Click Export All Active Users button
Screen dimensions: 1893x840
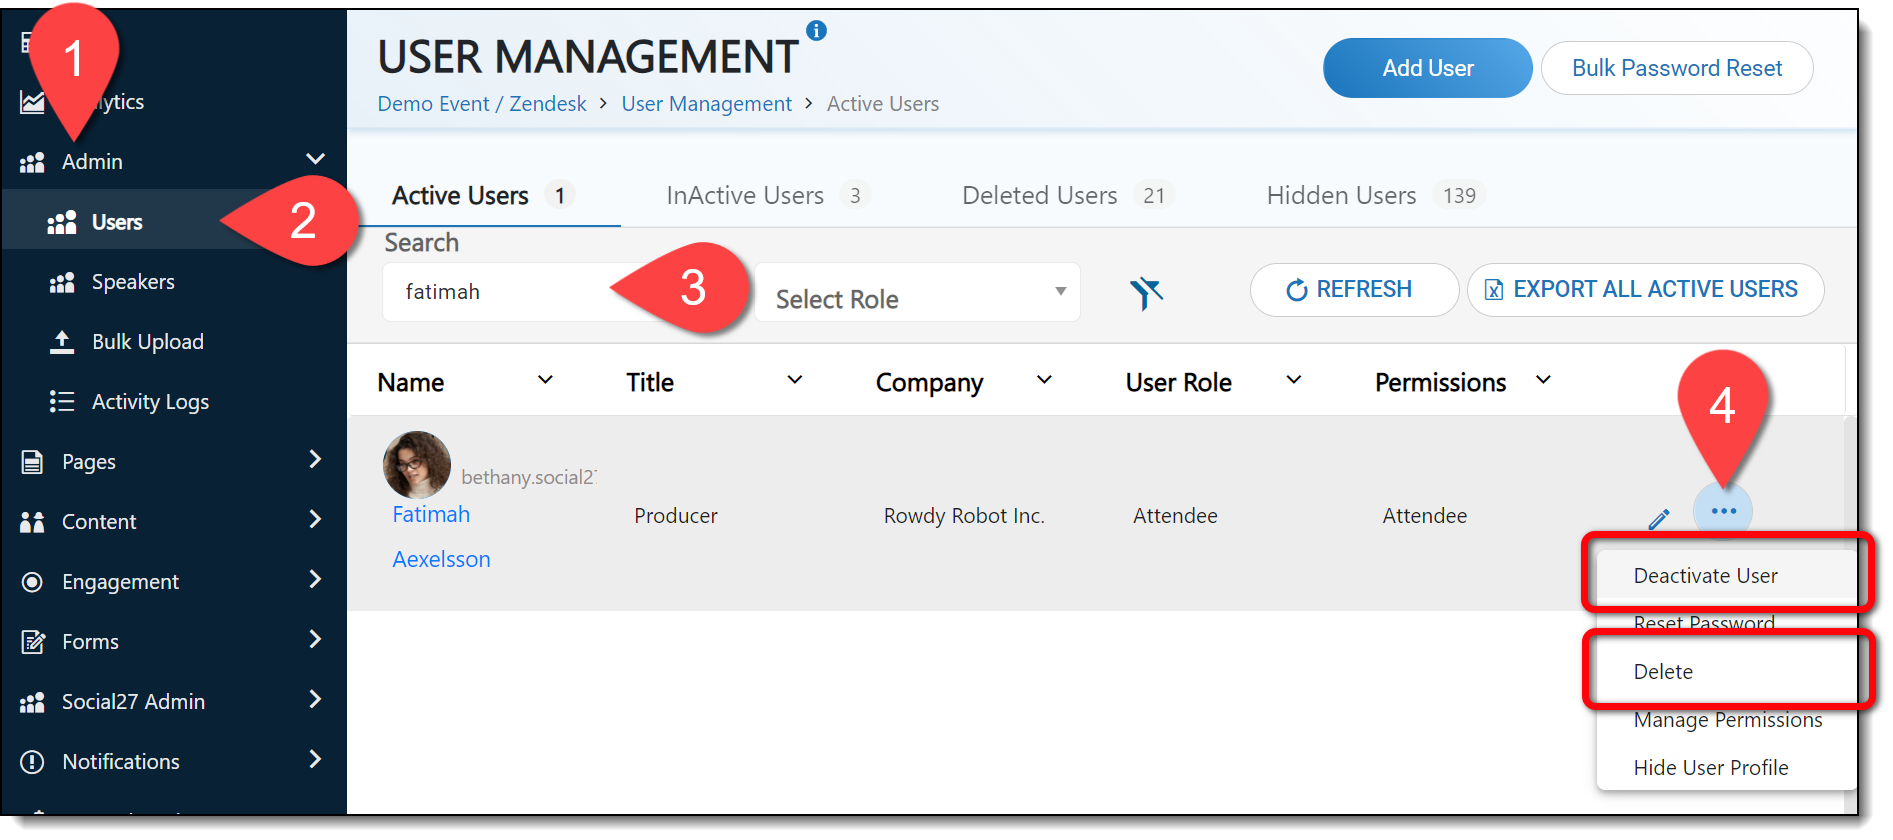1645,290
